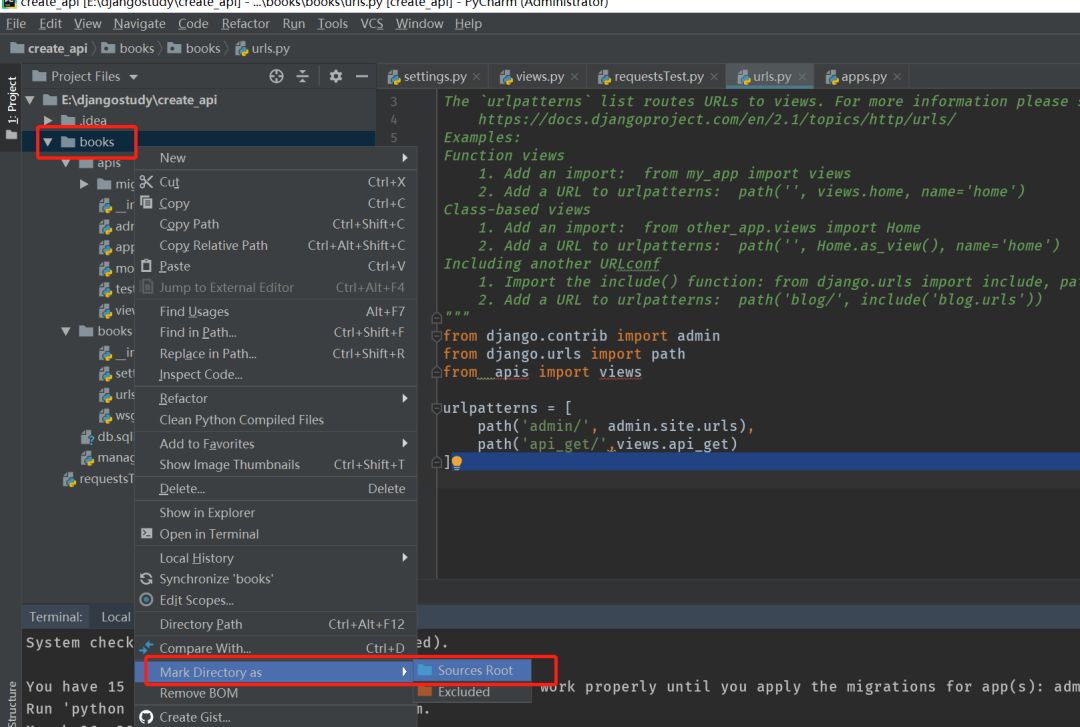The width and height of the screenshot is (1080, 727).
Task: Open the Project Files view dropdown
Action: 134,76
